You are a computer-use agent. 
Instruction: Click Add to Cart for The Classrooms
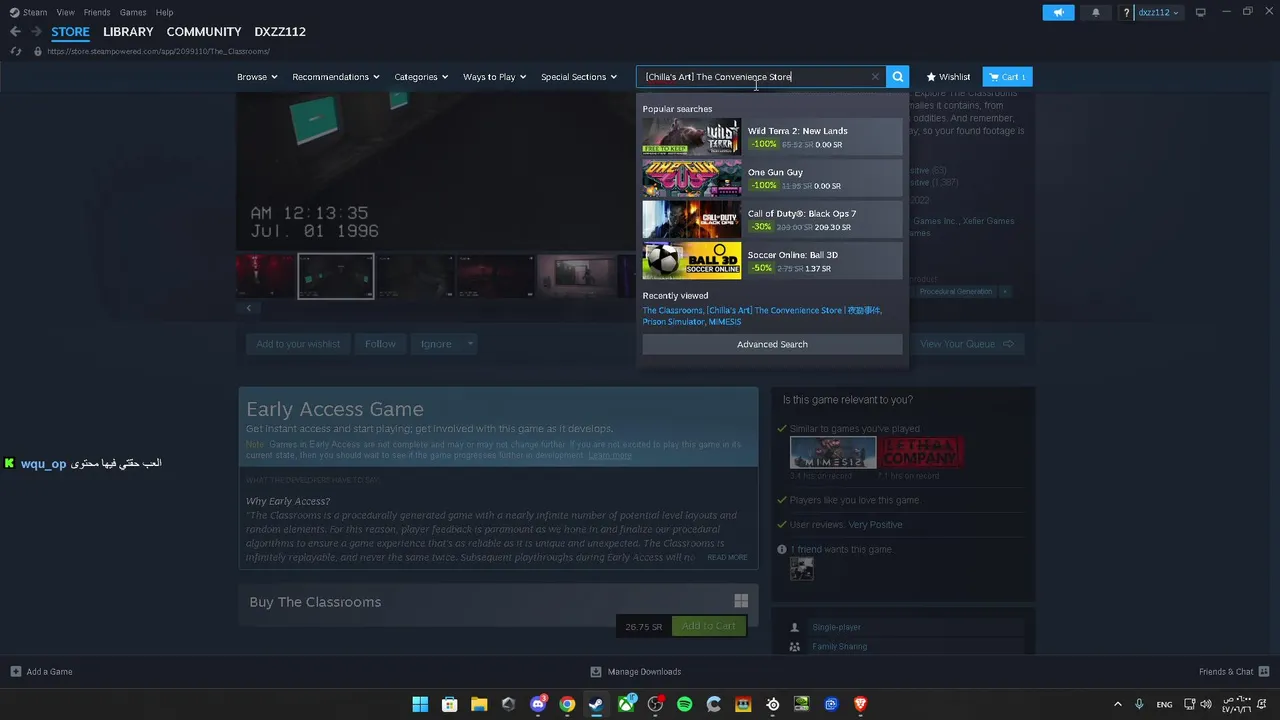(709, 626)
